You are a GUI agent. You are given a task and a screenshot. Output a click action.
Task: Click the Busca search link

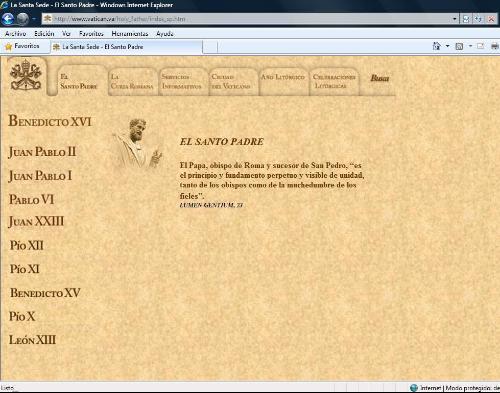pos(380,78)
